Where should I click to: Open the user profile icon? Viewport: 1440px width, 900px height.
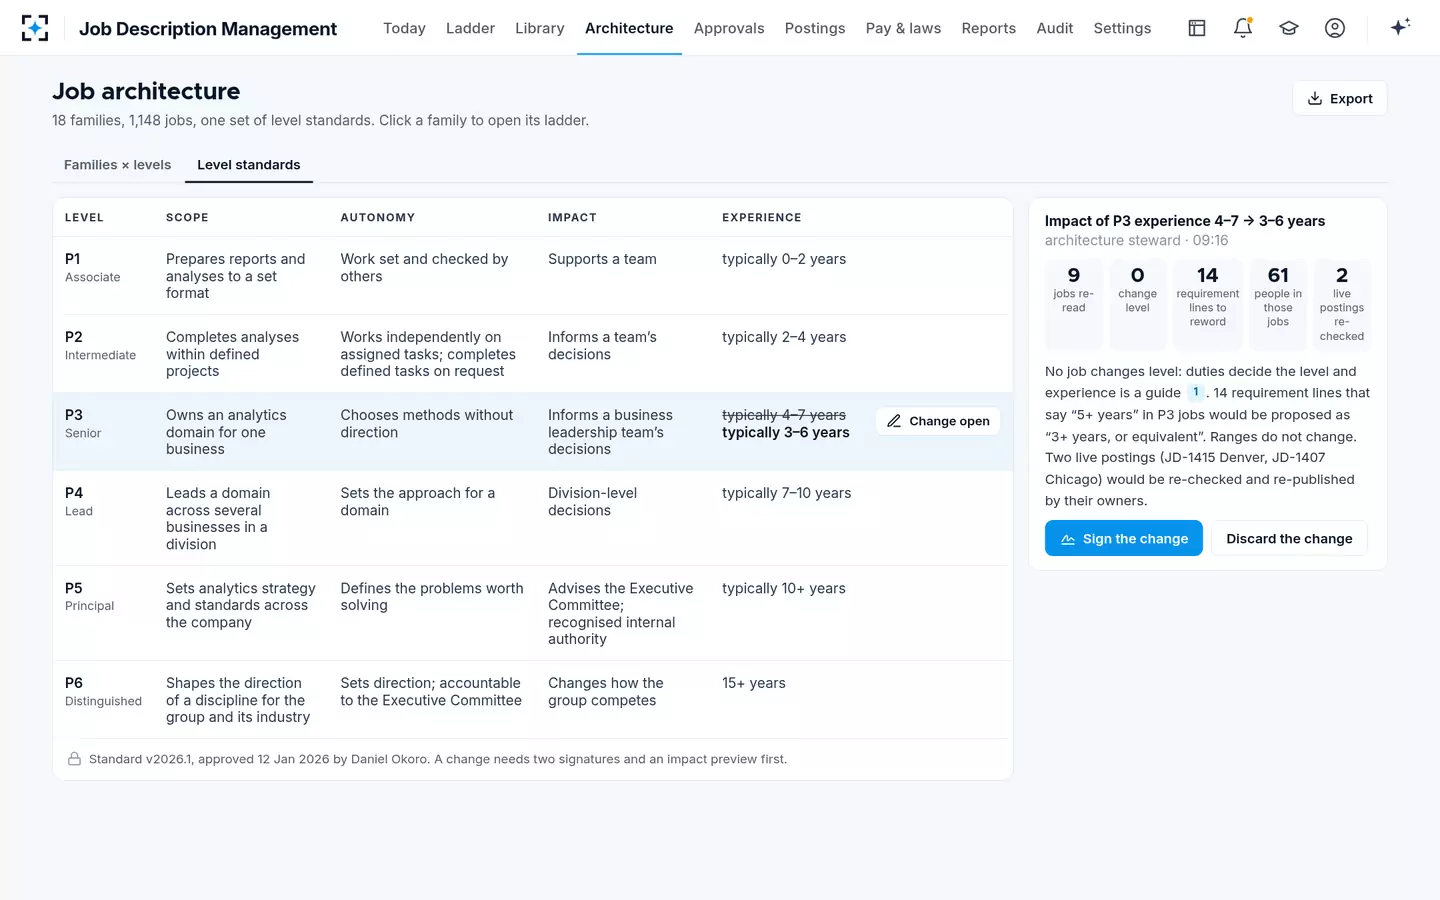point(1335,28)
